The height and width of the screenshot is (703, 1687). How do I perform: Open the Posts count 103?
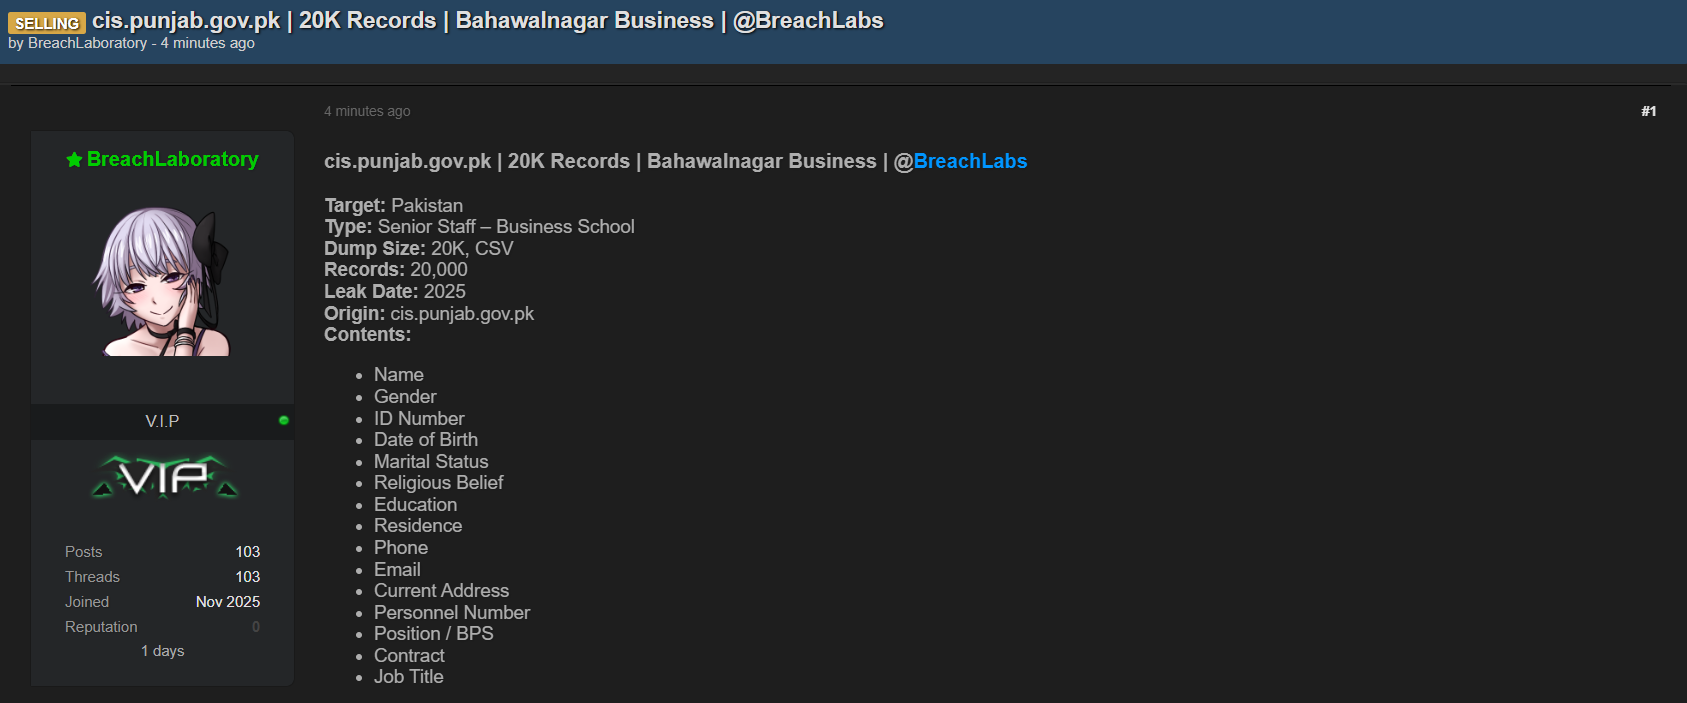click(247, 552)
